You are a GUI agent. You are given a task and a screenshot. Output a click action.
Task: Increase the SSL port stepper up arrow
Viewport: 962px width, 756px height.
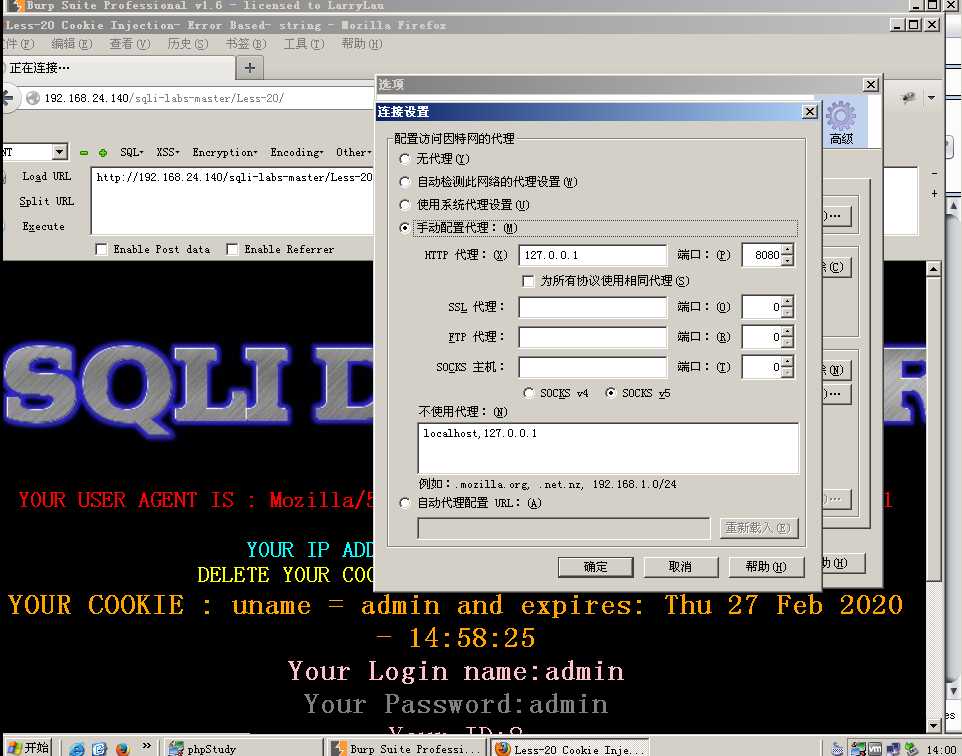coord(788,301)
